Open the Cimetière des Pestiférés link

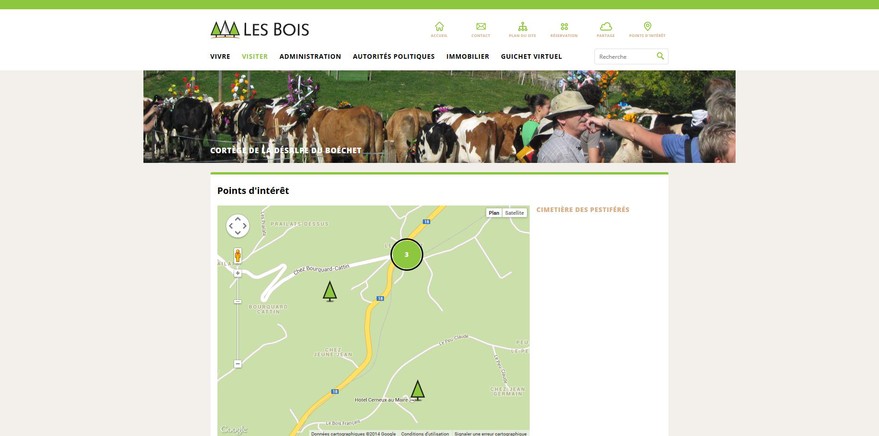(x=583, y=210)
